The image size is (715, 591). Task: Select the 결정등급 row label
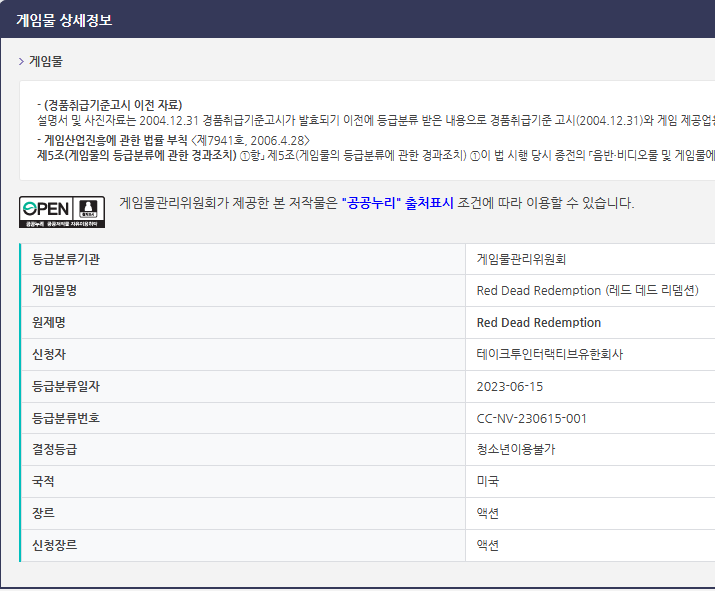coord(54,450)
